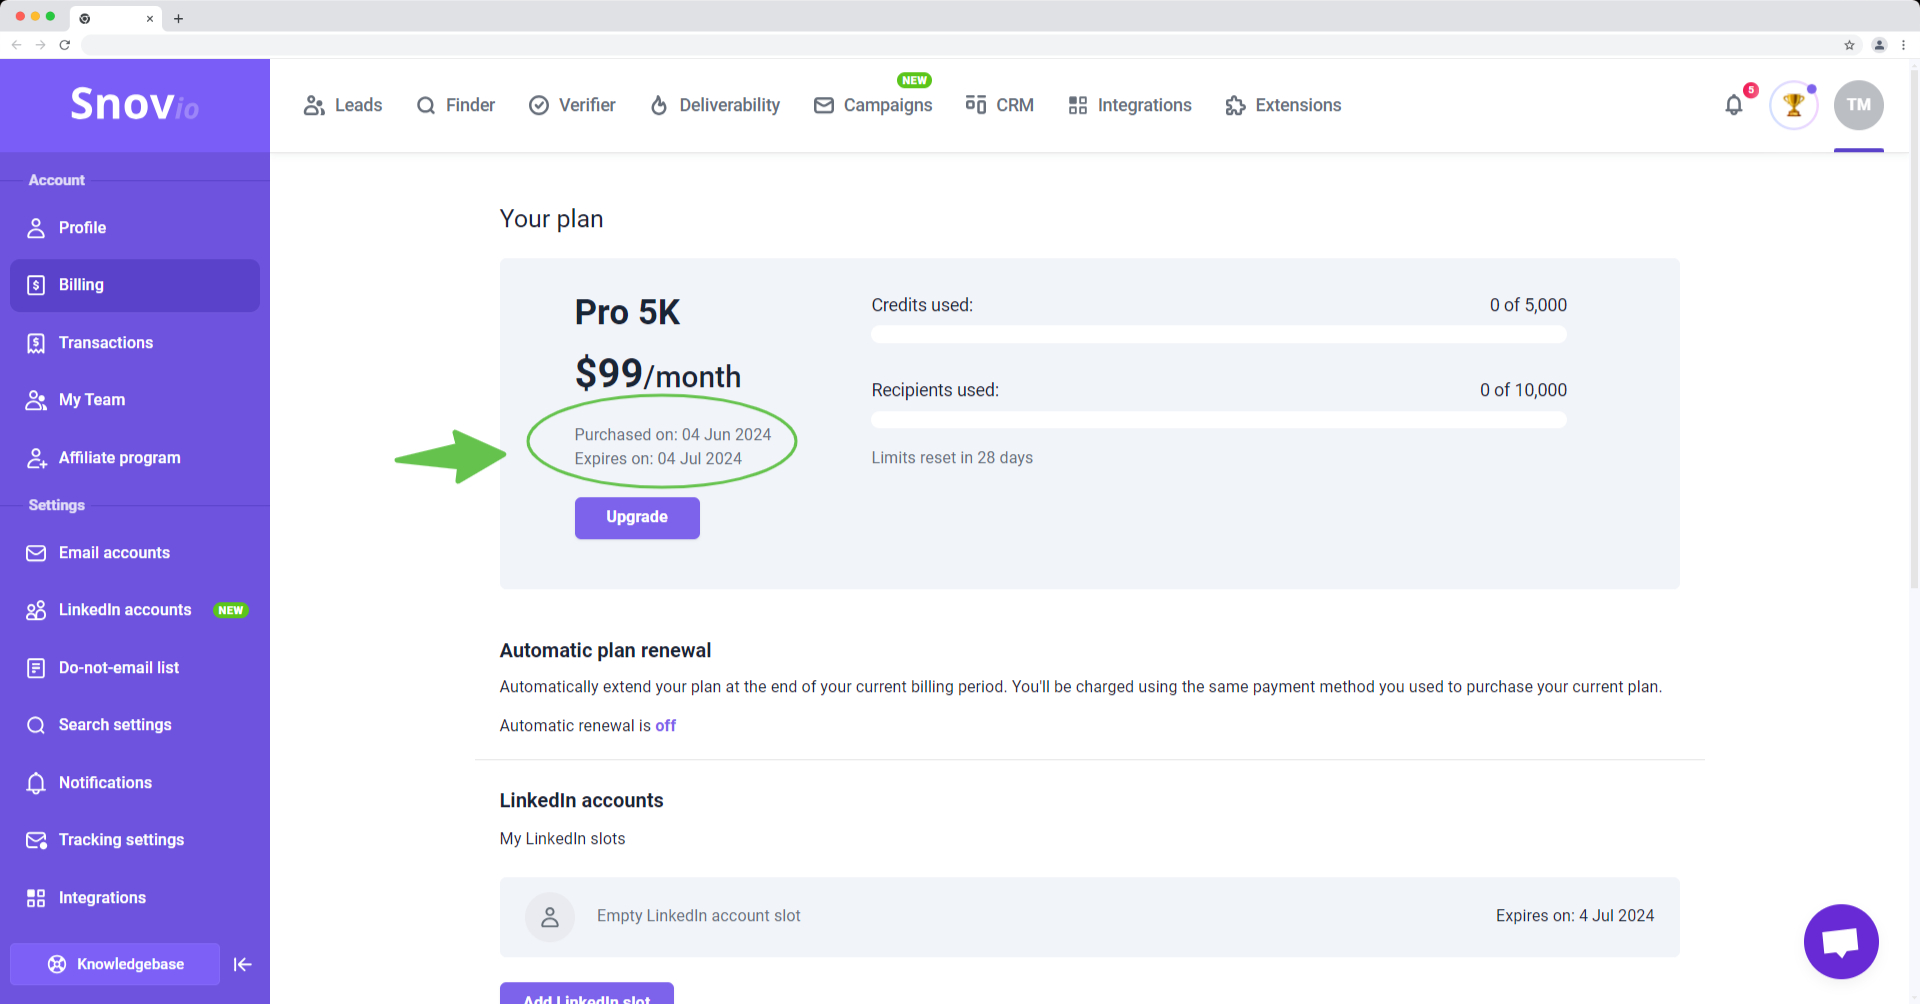The height and width of the screenshot is (1004, 1920).
Task: Open notifications bell
Action: tap(1734, 105)
